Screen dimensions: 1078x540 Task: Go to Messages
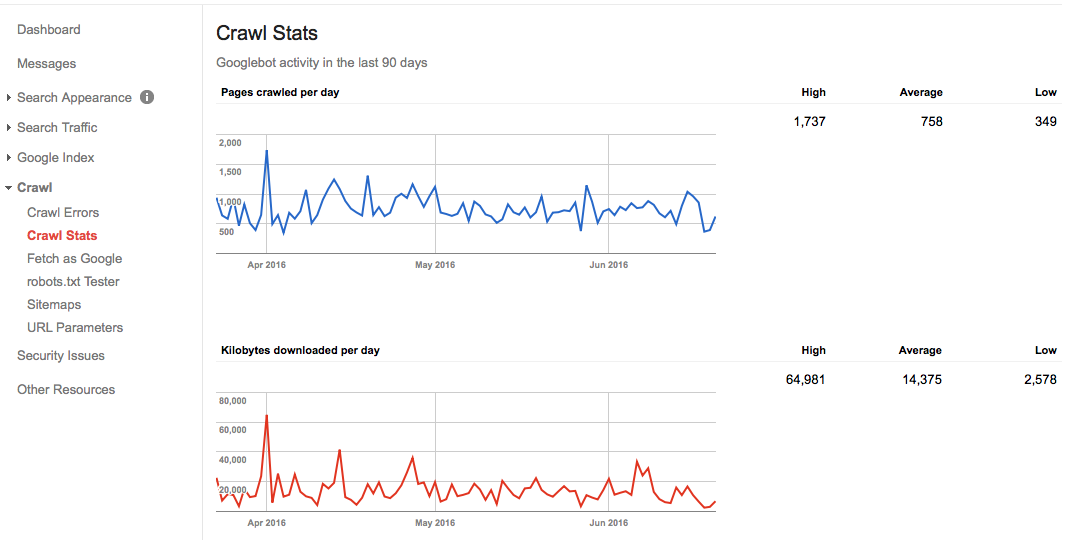pos(47,64)
